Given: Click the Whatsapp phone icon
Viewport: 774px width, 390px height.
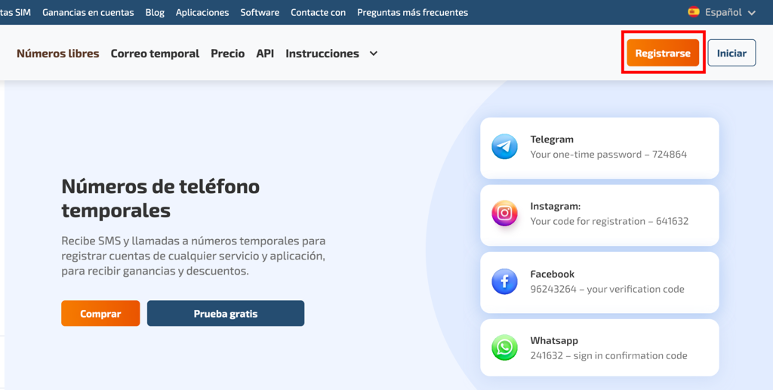Looking at the screenshot, I should pyautogui.click(x=504, y=348).
